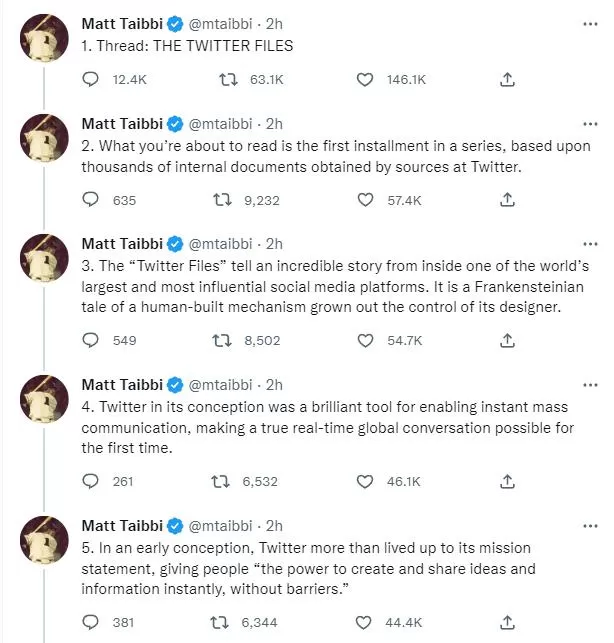Like the tweet with 46.1K likes
Viewport: 614px width, 643px height.
[x=365, y=481]
